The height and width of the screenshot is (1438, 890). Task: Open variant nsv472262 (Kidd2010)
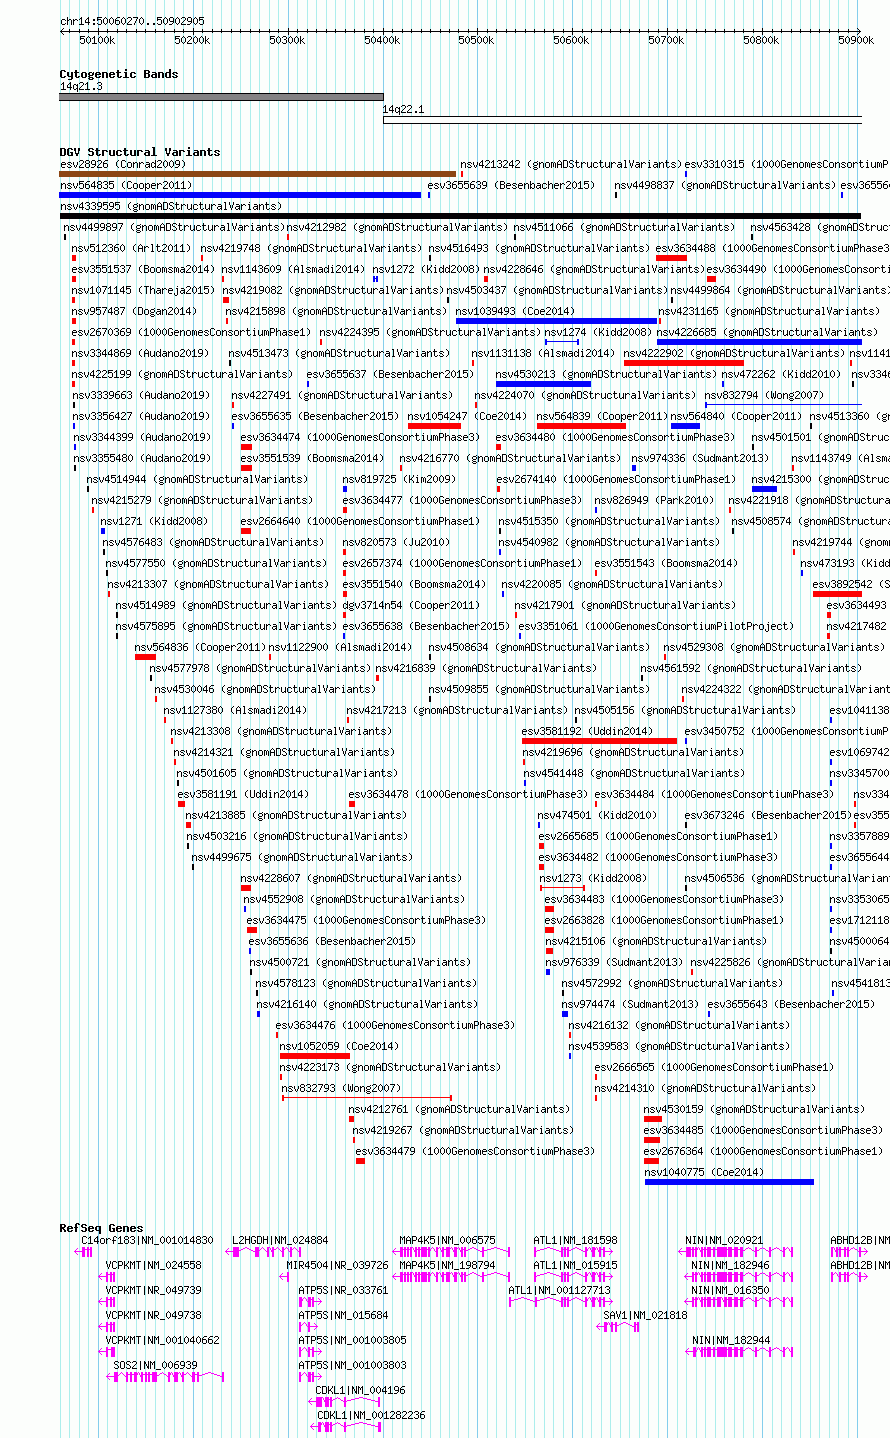point(782,374)
